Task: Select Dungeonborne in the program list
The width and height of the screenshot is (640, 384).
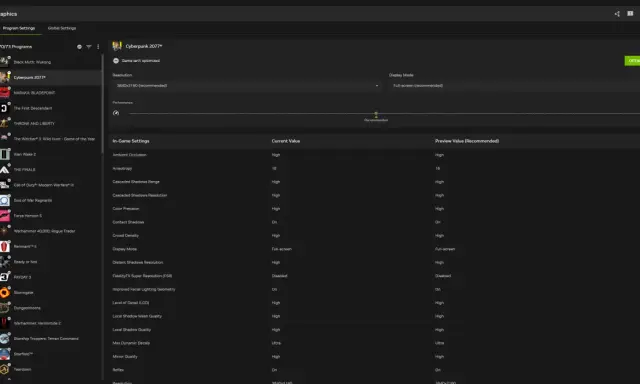Action: pos(51,308)
